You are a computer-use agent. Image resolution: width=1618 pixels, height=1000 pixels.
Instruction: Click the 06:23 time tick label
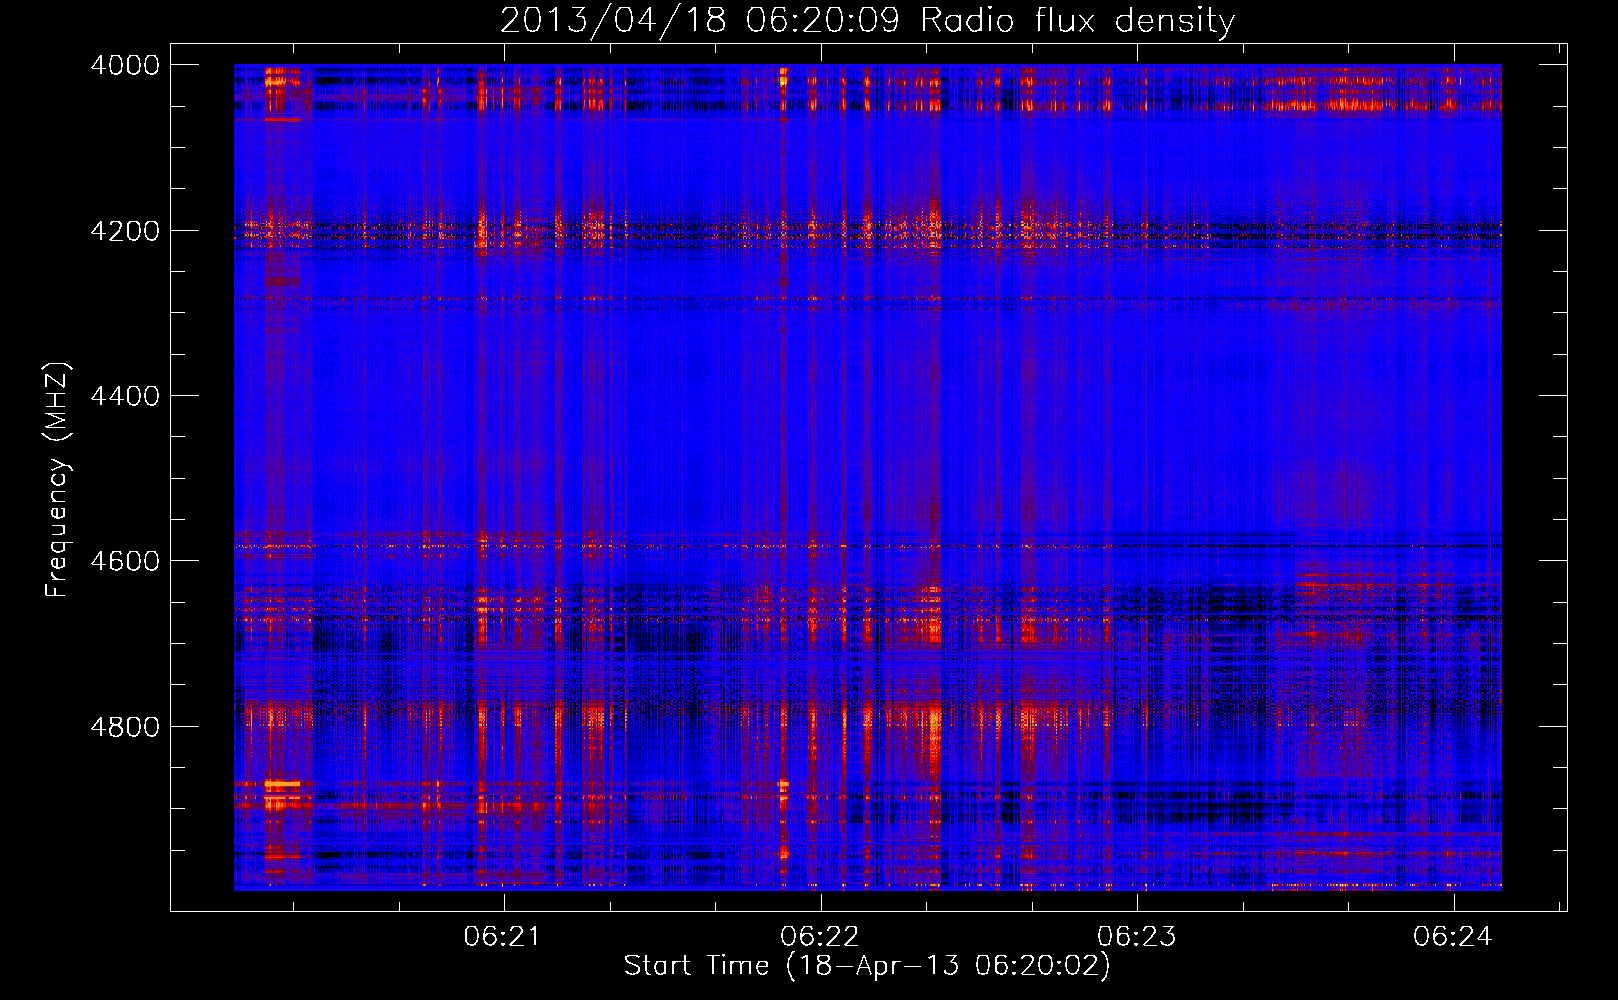click(1136, 936)
